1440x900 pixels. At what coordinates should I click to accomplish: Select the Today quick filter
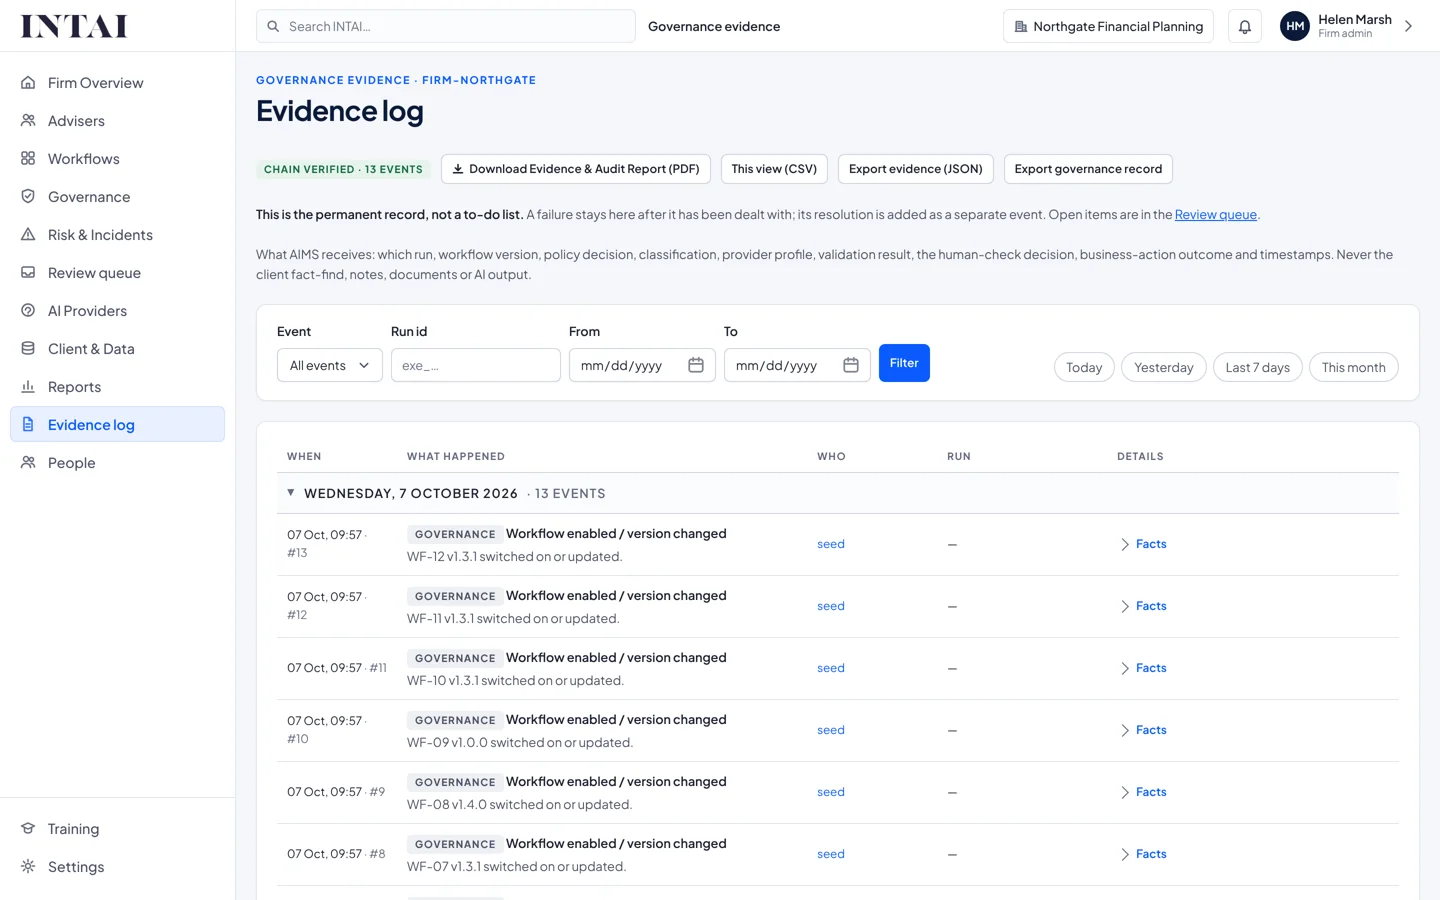click(1084, 367)
